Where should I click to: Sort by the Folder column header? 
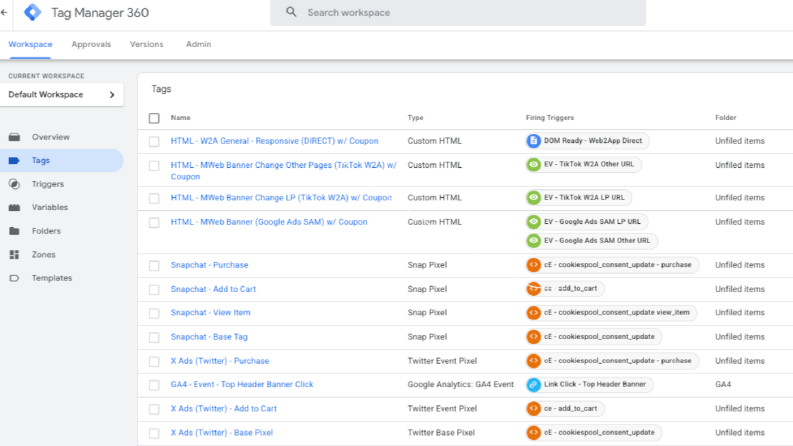coord(726,117)
